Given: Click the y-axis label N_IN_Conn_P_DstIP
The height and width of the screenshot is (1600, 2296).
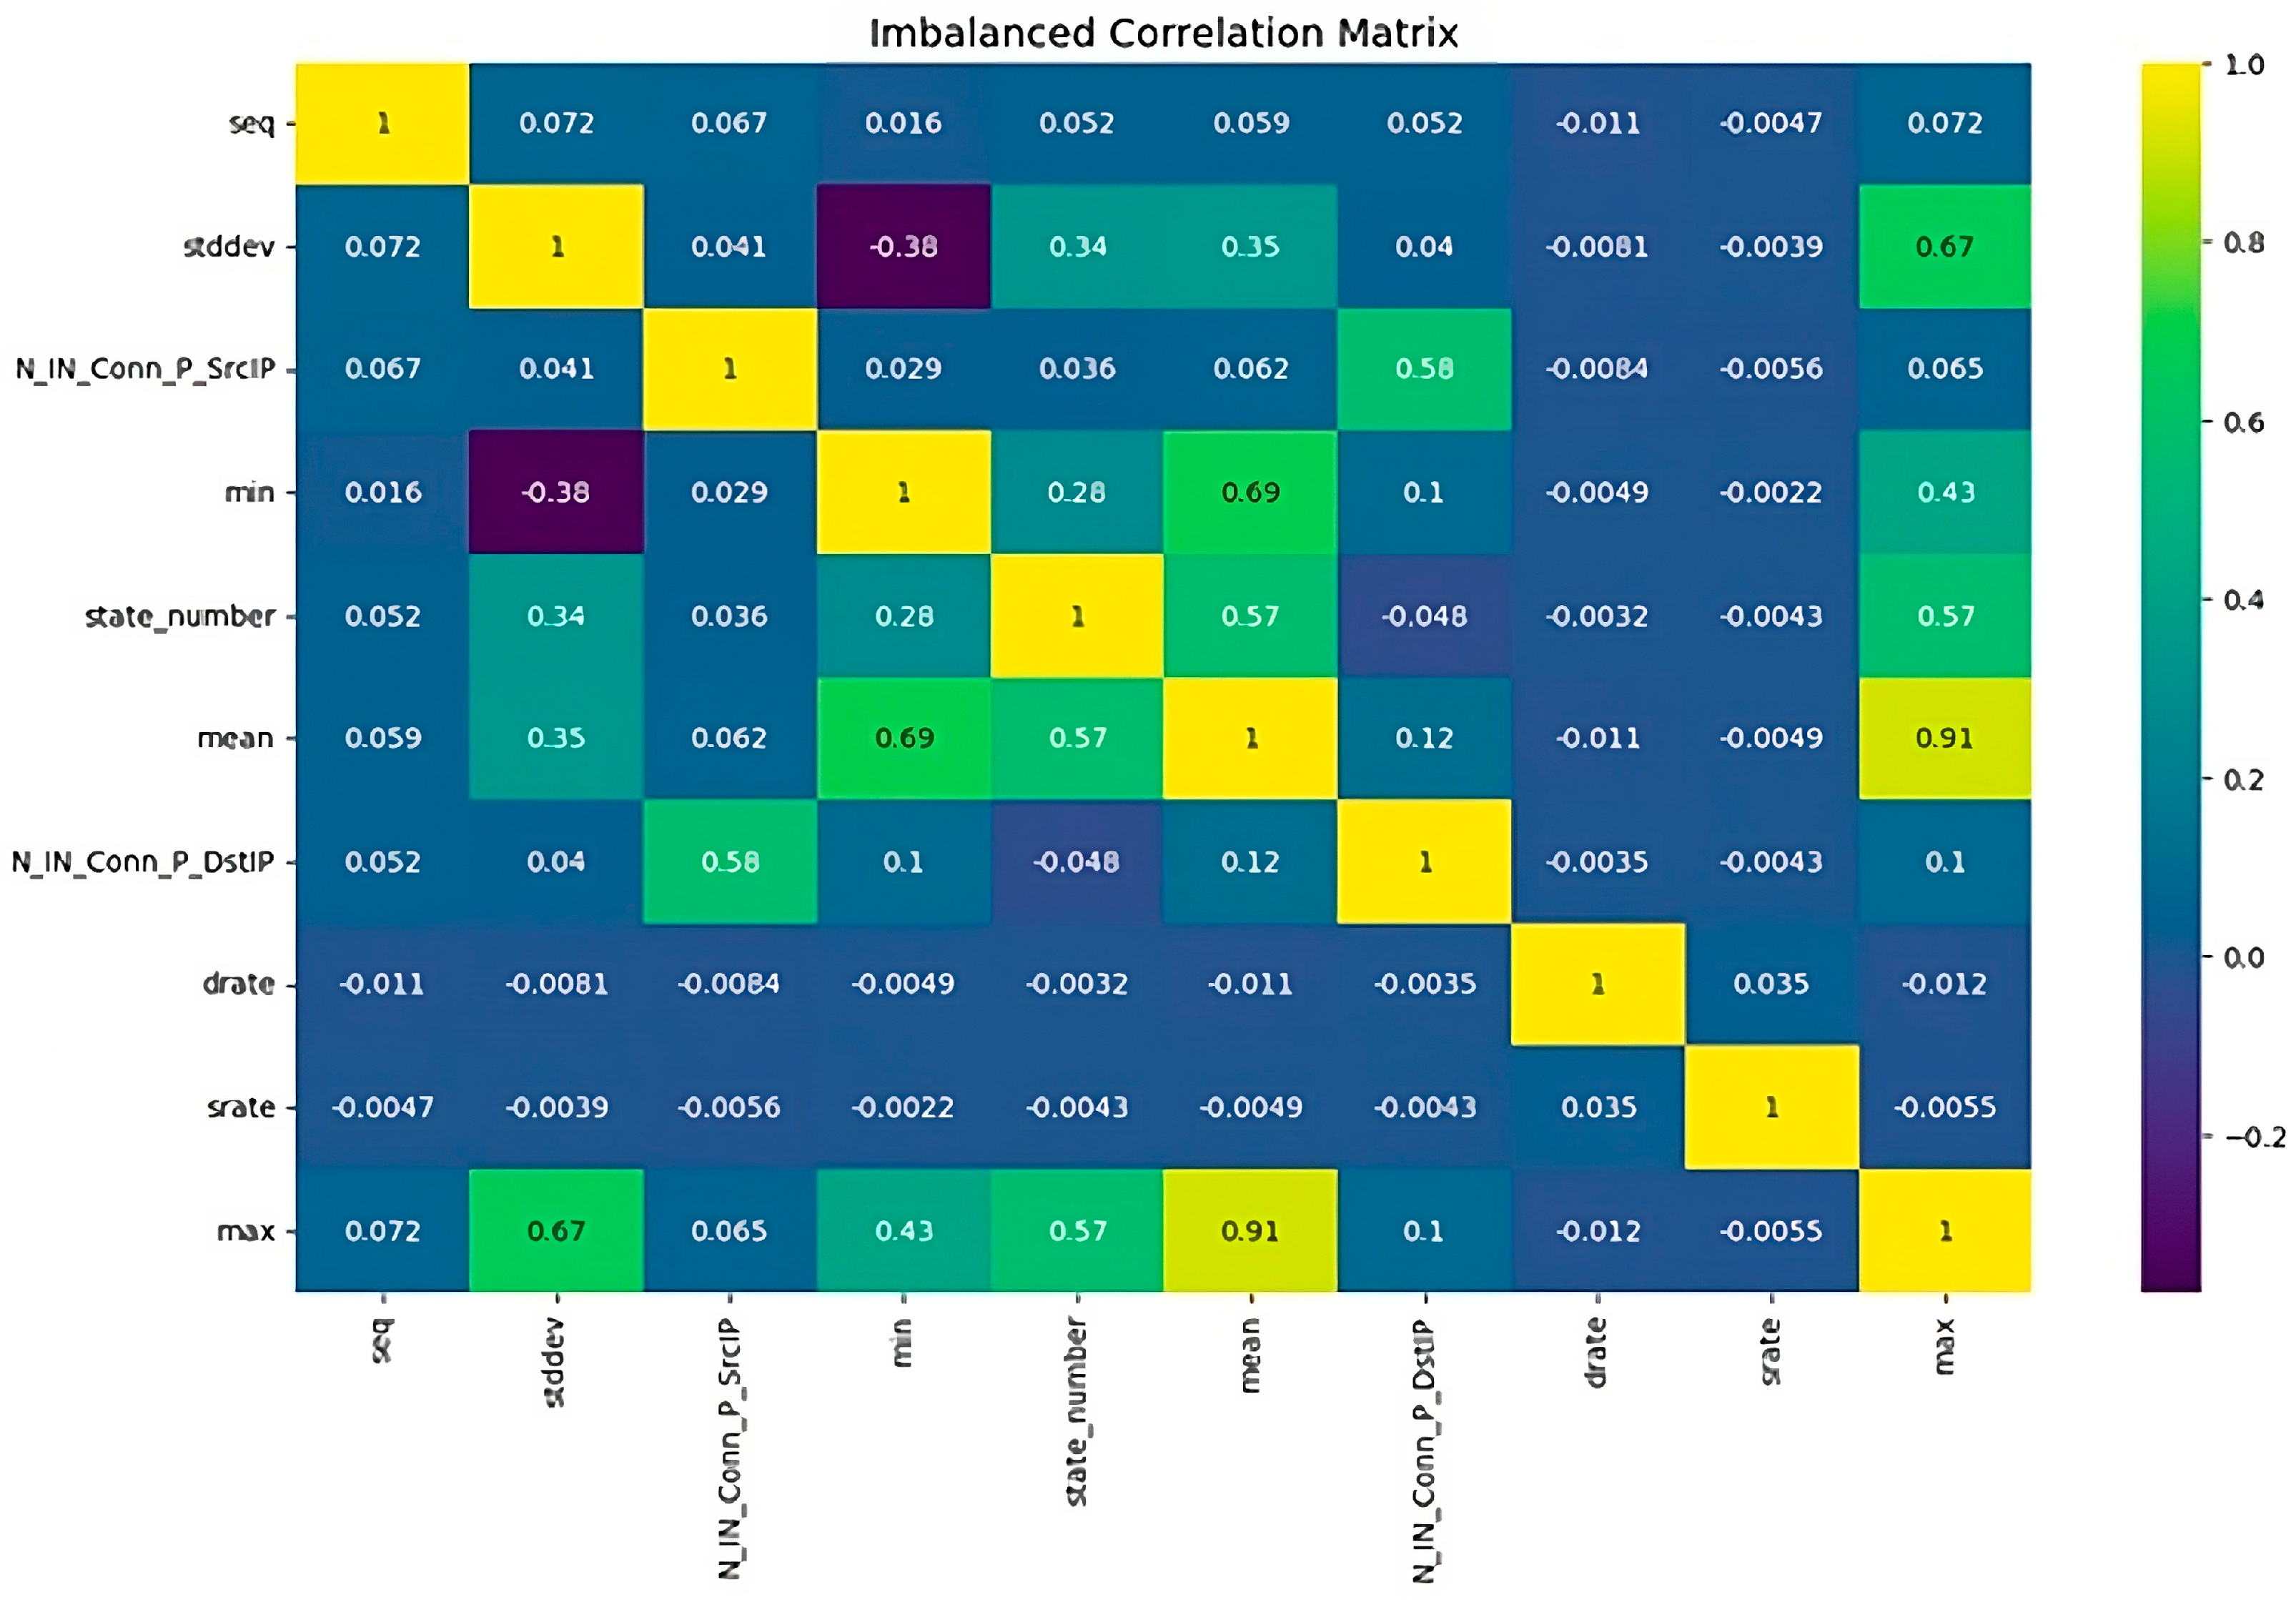Looking at the screenshot, I should click(x=142, y=861).
